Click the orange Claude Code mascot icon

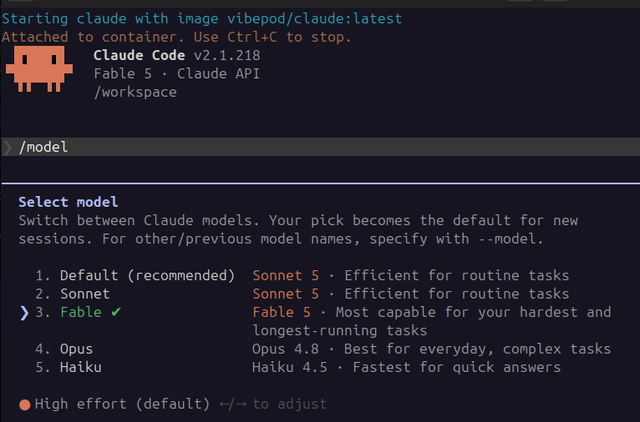coord(39,69)
